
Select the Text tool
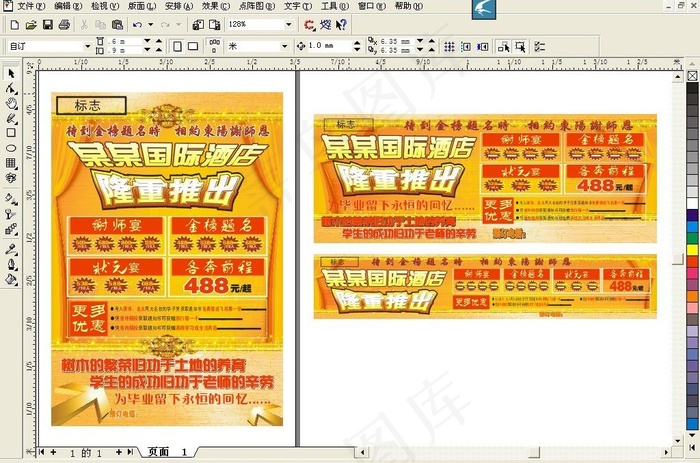pyautogui.click(x=11, y=178)
